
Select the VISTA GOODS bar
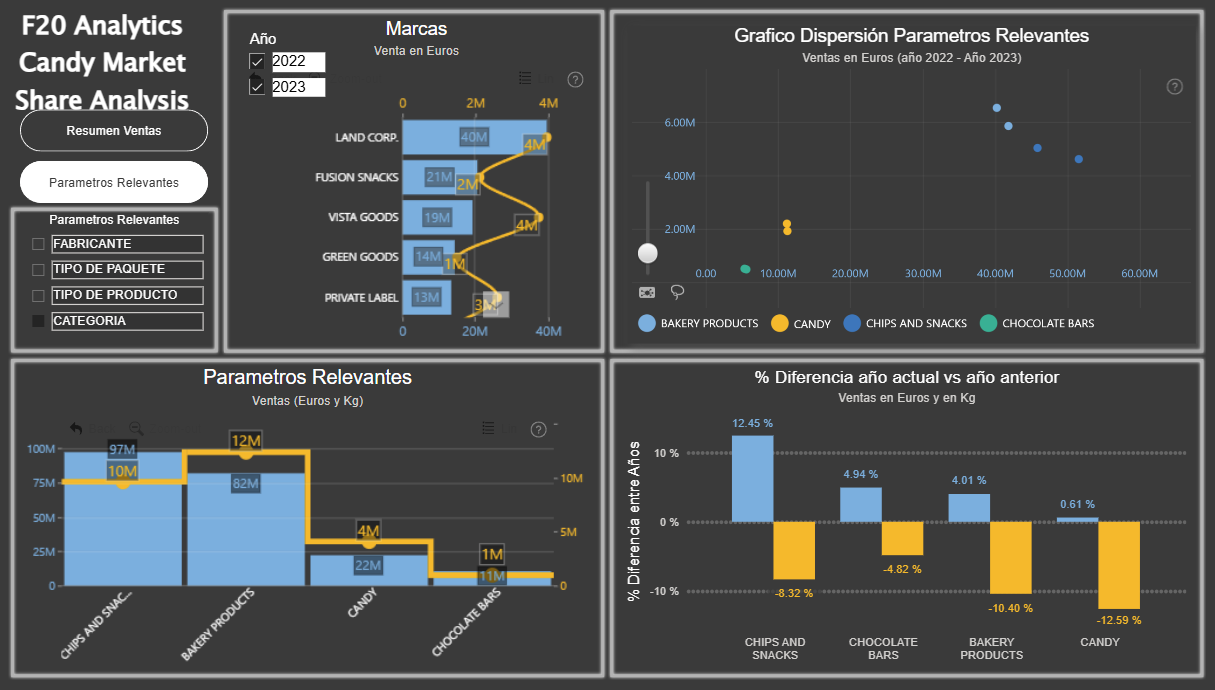[x=437, y=217]
